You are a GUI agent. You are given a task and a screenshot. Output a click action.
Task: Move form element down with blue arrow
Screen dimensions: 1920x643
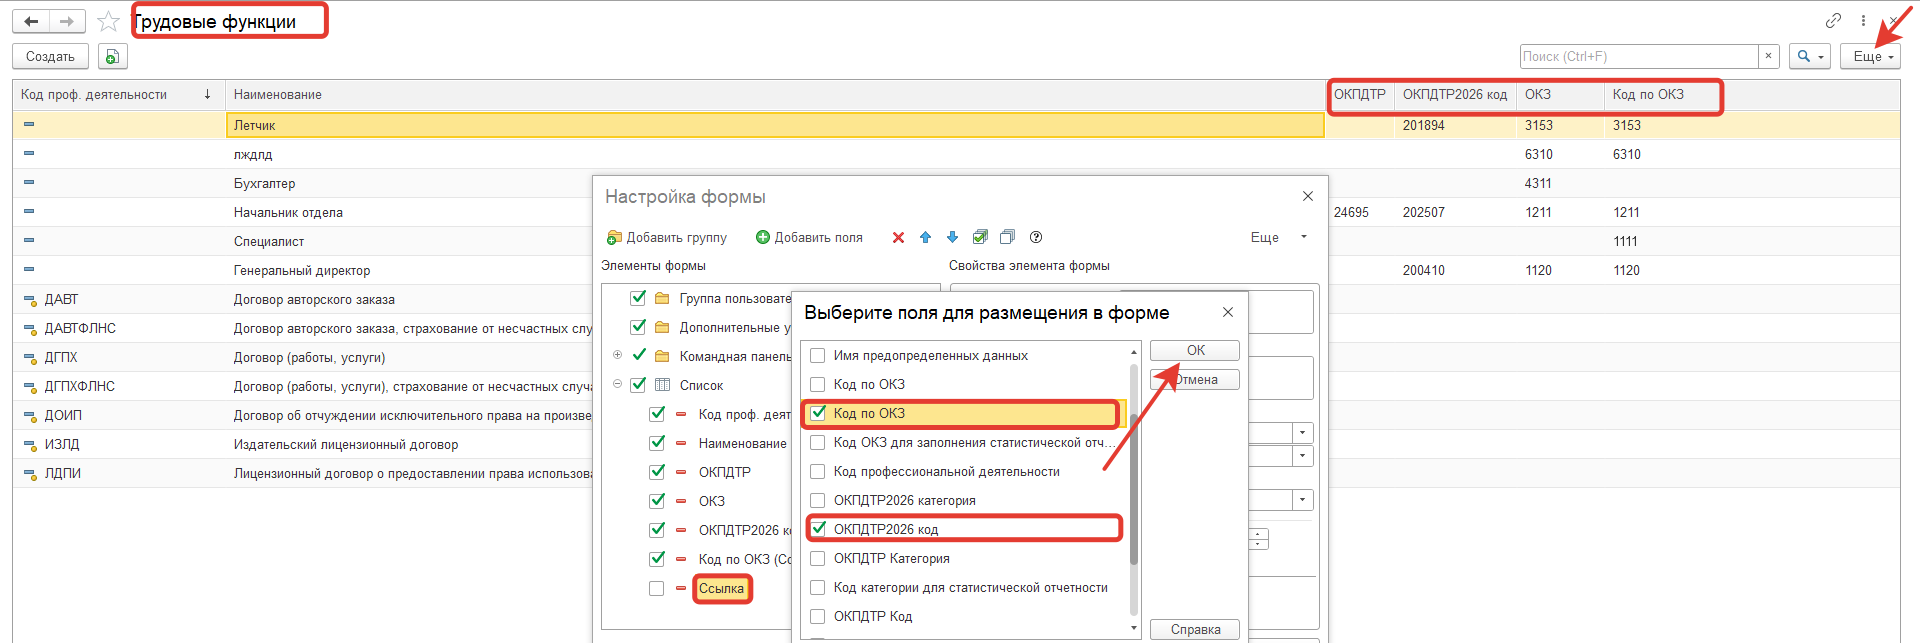tap(952, 237)
